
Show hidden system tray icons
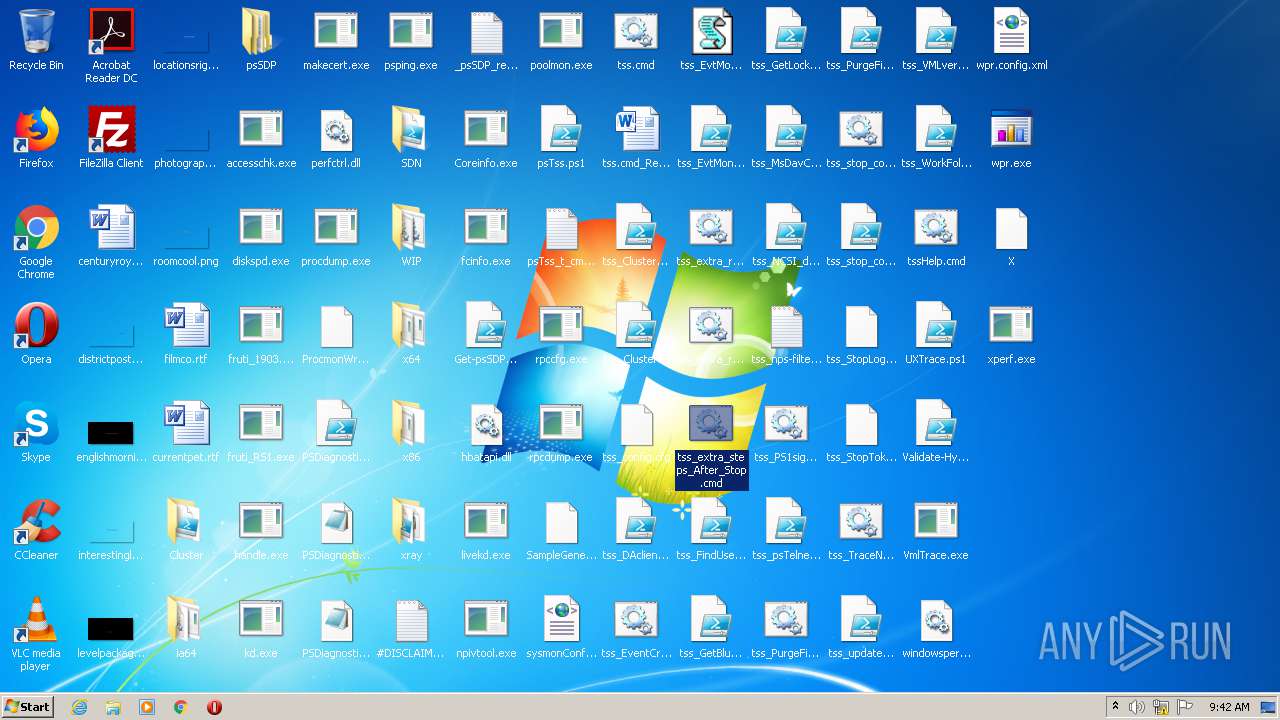(1115, 707)
